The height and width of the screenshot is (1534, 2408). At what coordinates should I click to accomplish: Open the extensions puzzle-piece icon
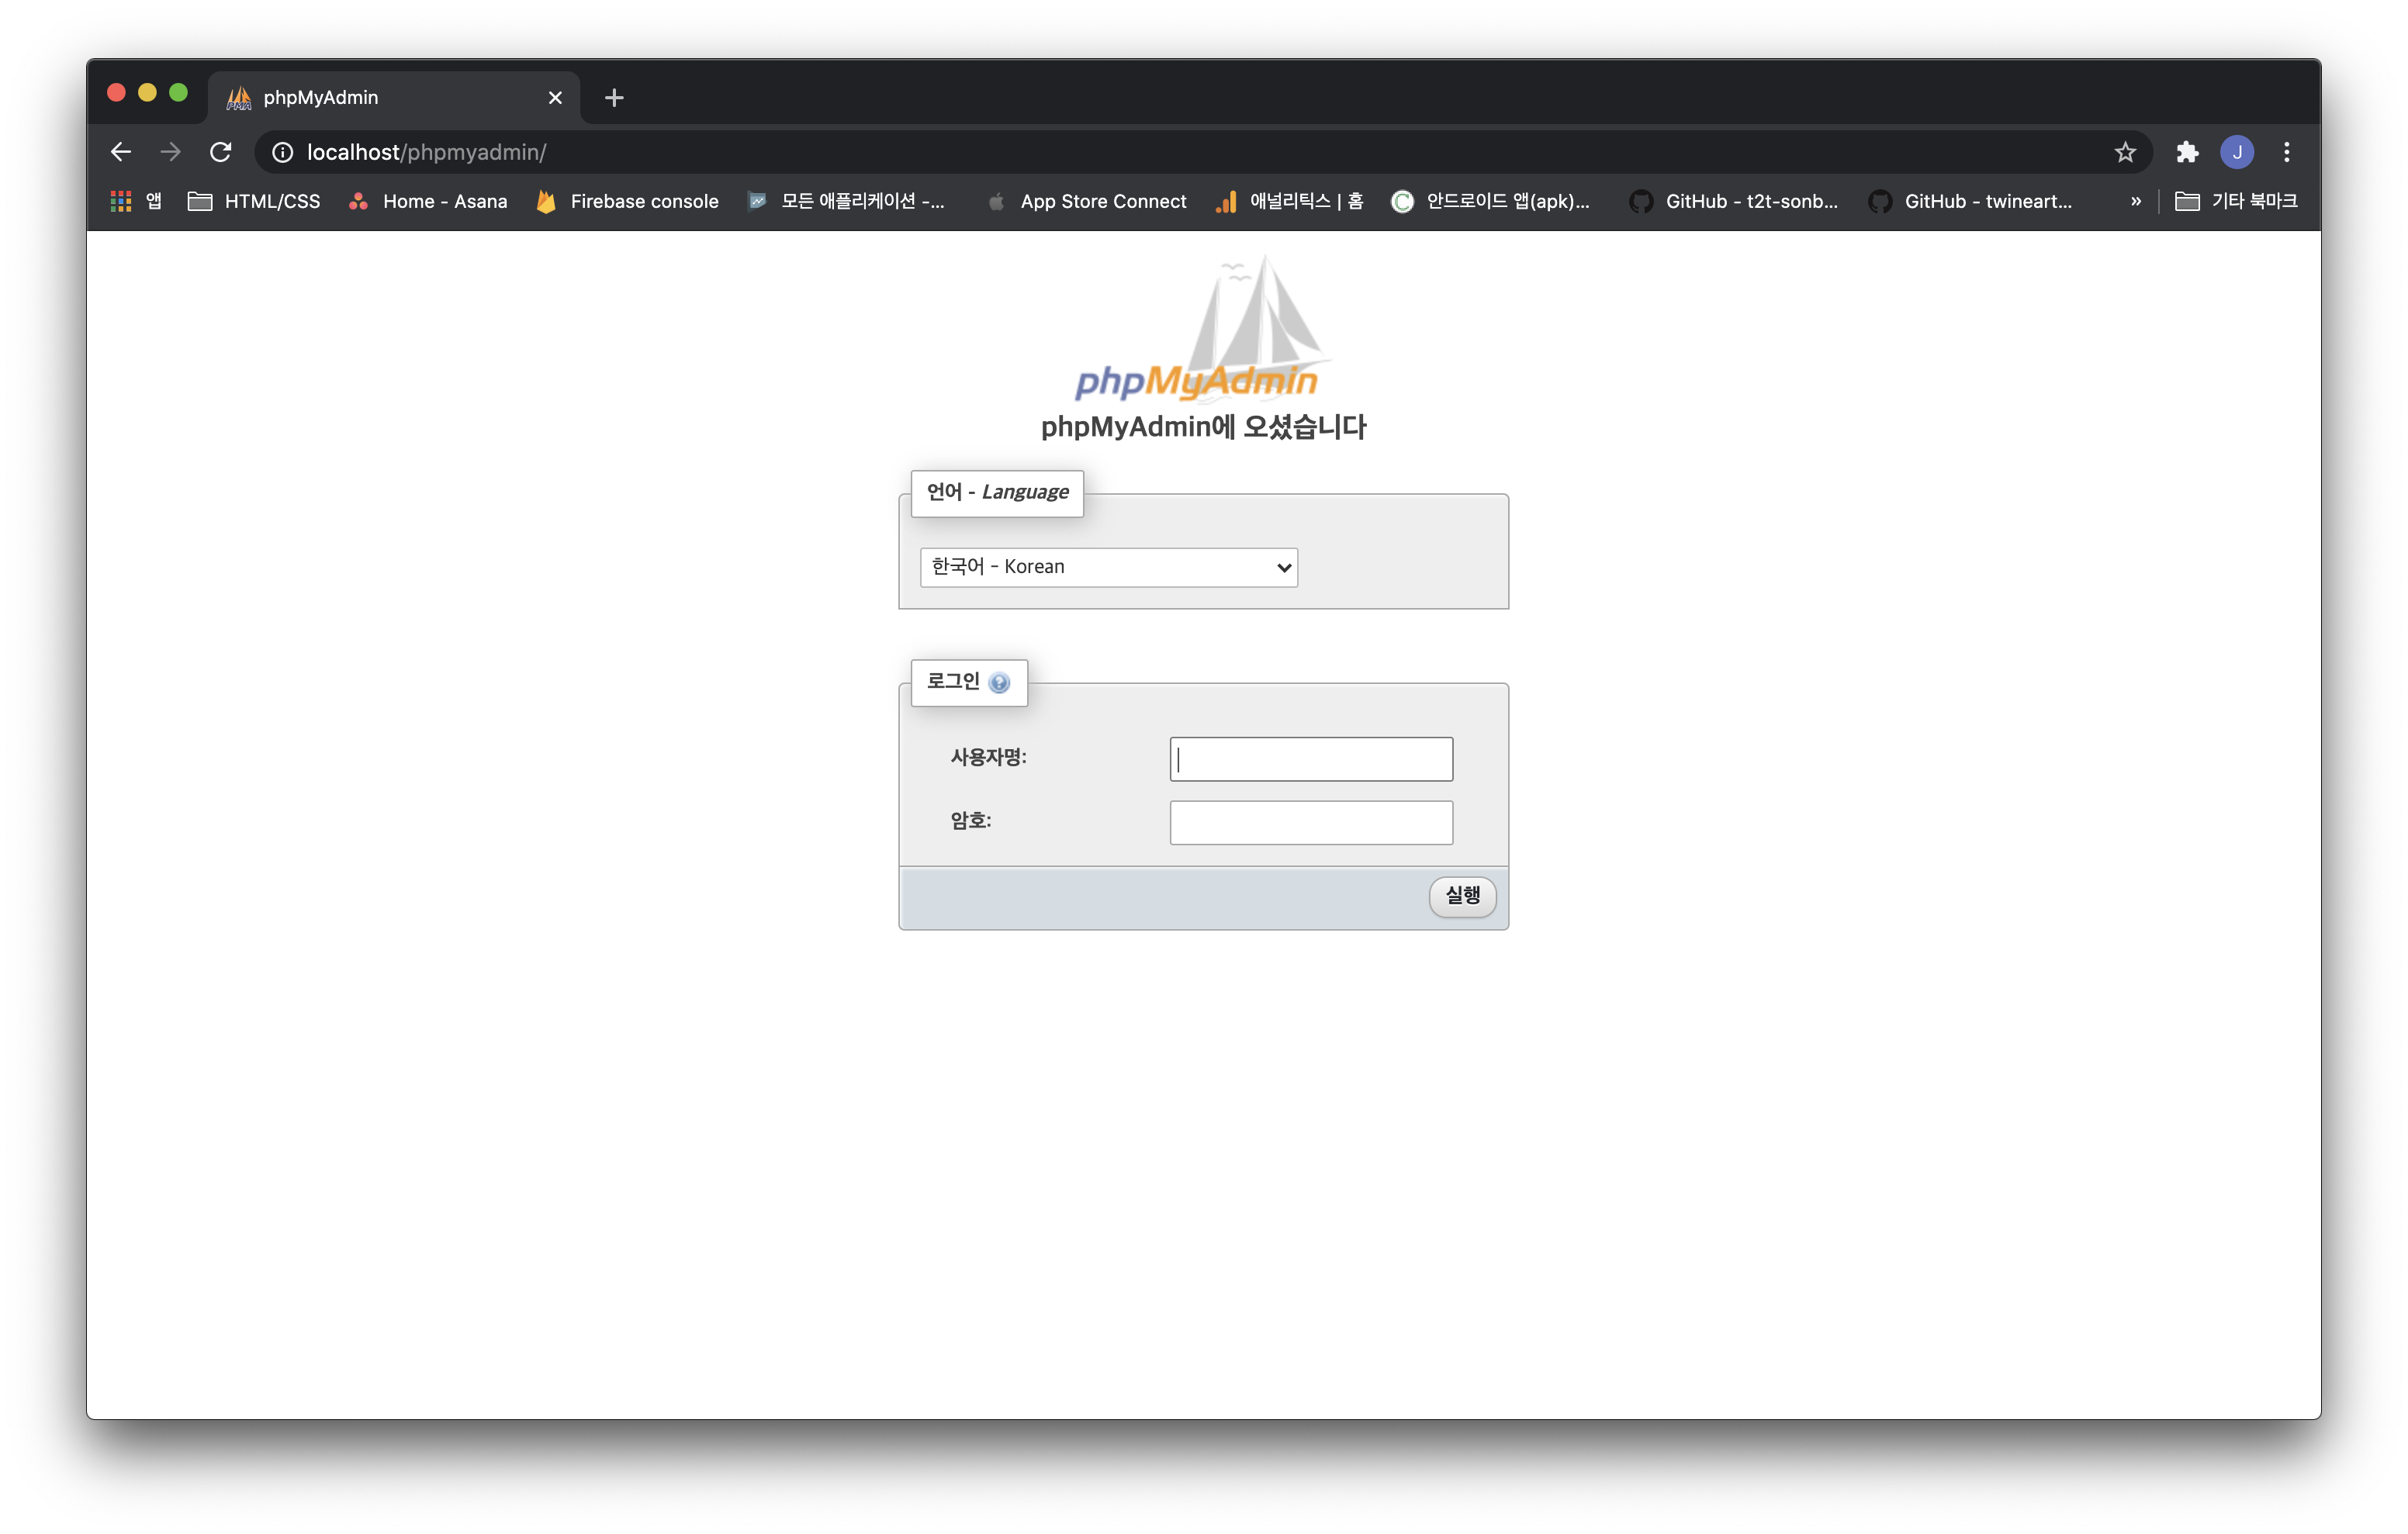[x=2187, y=152]
